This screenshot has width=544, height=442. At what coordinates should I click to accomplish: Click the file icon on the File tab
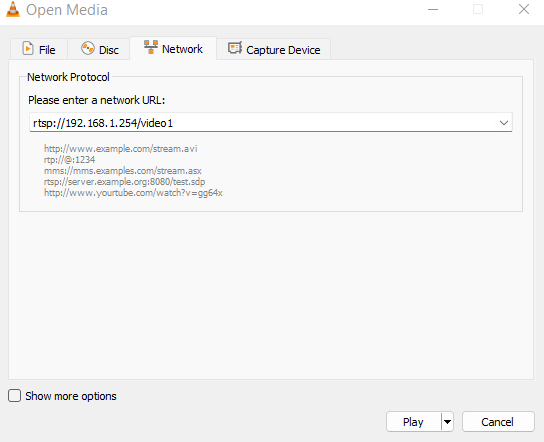28,49
